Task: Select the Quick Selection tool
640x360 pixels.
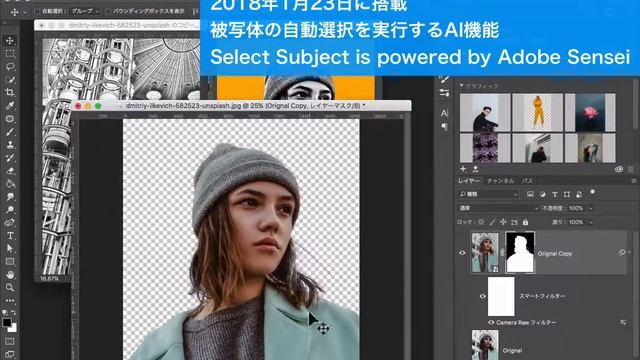Action: click(10, 80)
